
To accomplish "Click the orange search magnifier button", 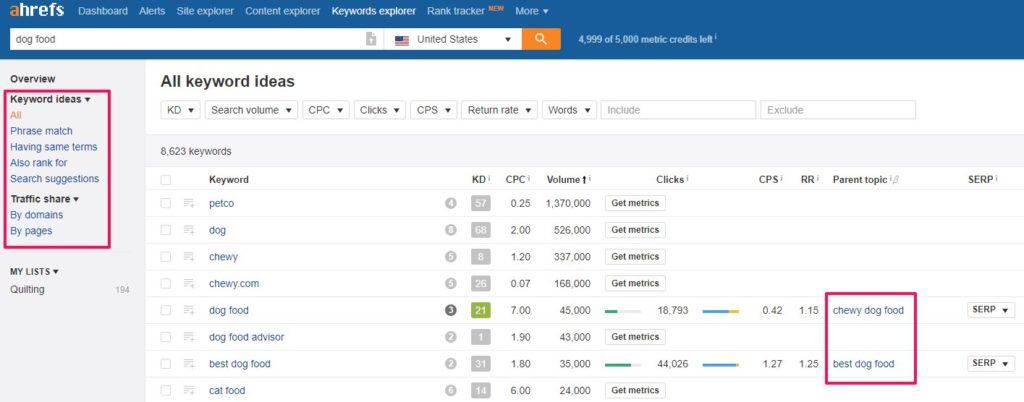I will pos(541,39).
